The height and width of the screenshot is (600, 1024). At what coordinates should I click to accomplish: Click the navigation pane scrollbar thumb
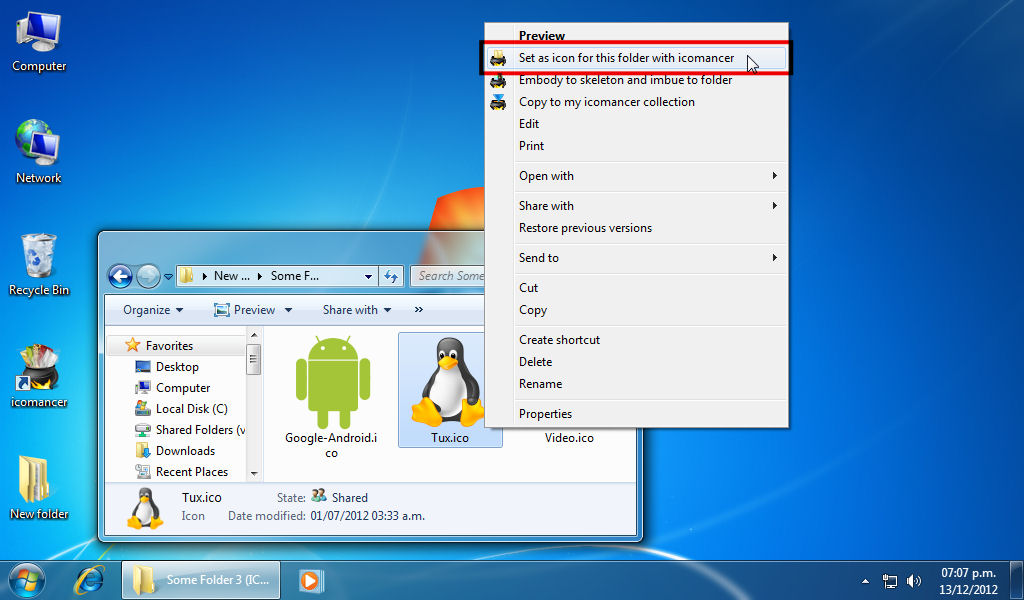pyautogui.click(x=254, y=359)
